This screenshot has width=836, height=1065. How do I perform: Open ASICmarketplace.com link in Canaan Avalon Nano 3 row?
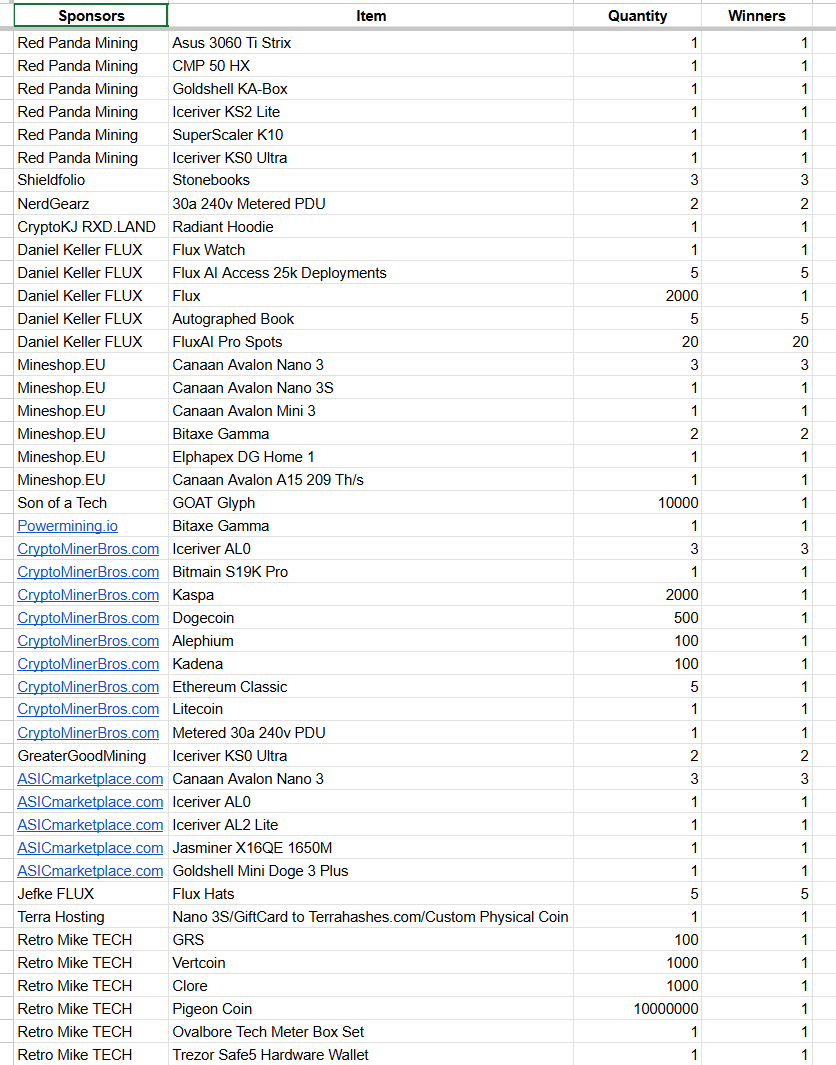[x=90, y=779]
